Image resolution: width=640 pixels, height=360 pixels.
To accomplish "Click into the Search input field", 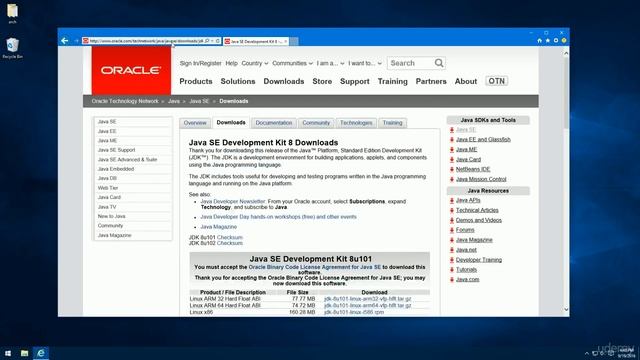I will pyautogui.click(x=410, y=63).
